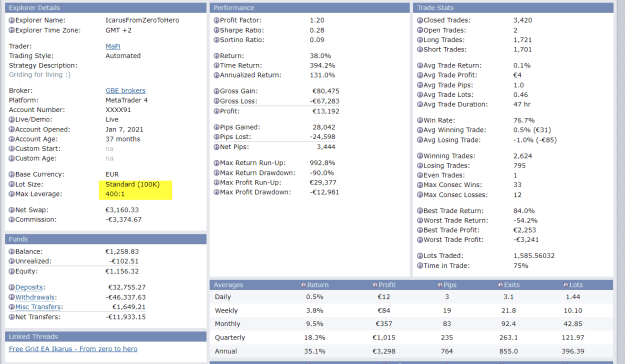Click the info icon beside Max Return Drawdown
The width and height of the screenshot is (625, 364).
216,173
